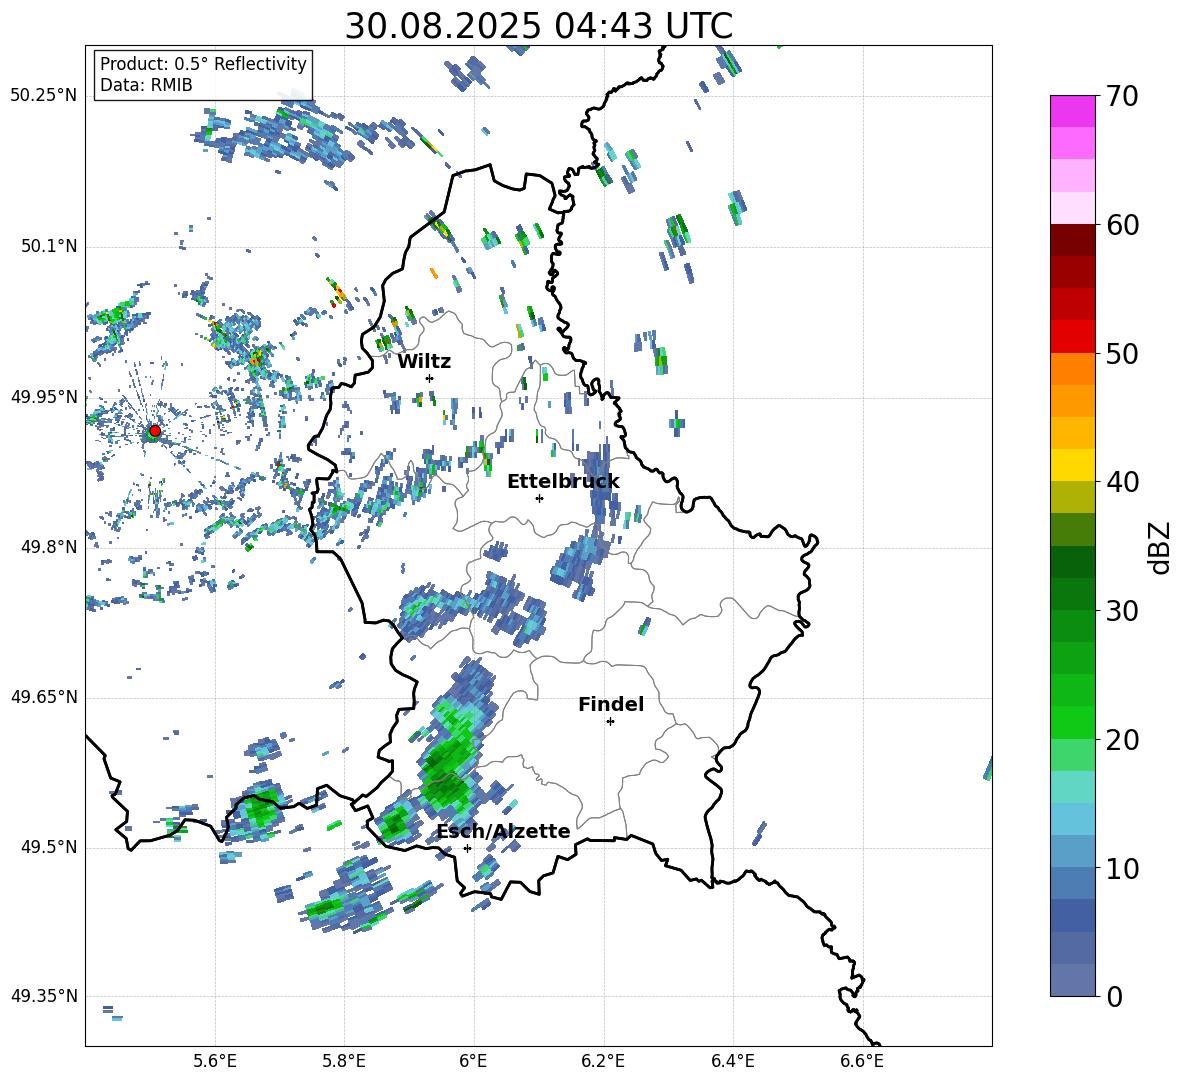Click the 50.25°N latitude label
Viewport: 1184px width, 1081px height.
click(44, 95)
